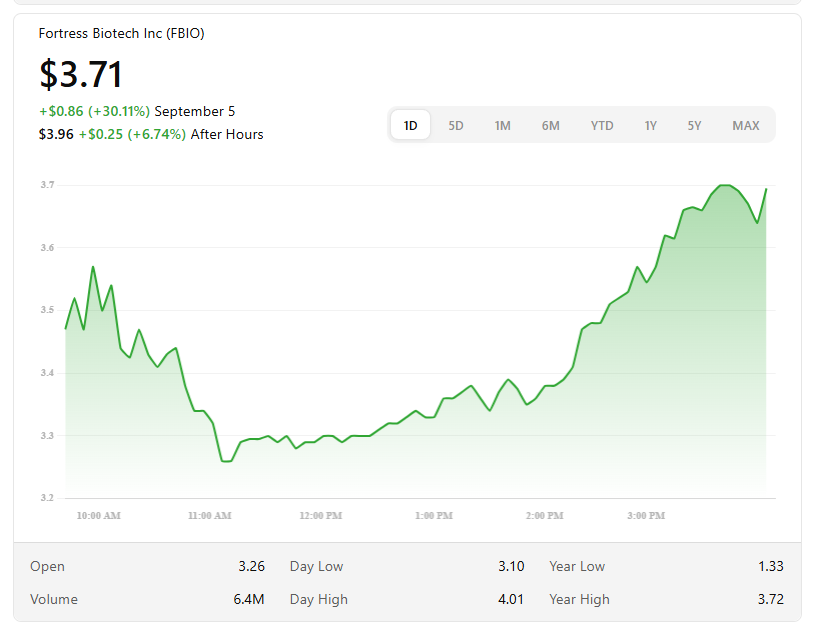The image size is (822, 626).
Task: Click the Fortress Biotech Inc (FBIO) title
Action: pyautogui.click(x=121, y=33)
